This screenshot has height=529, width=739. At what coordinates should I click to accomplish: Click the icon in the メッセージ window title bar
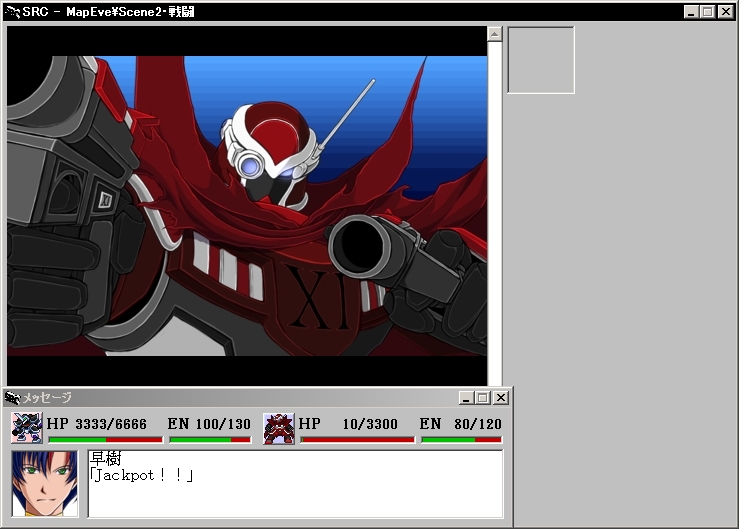coord(13,398)
